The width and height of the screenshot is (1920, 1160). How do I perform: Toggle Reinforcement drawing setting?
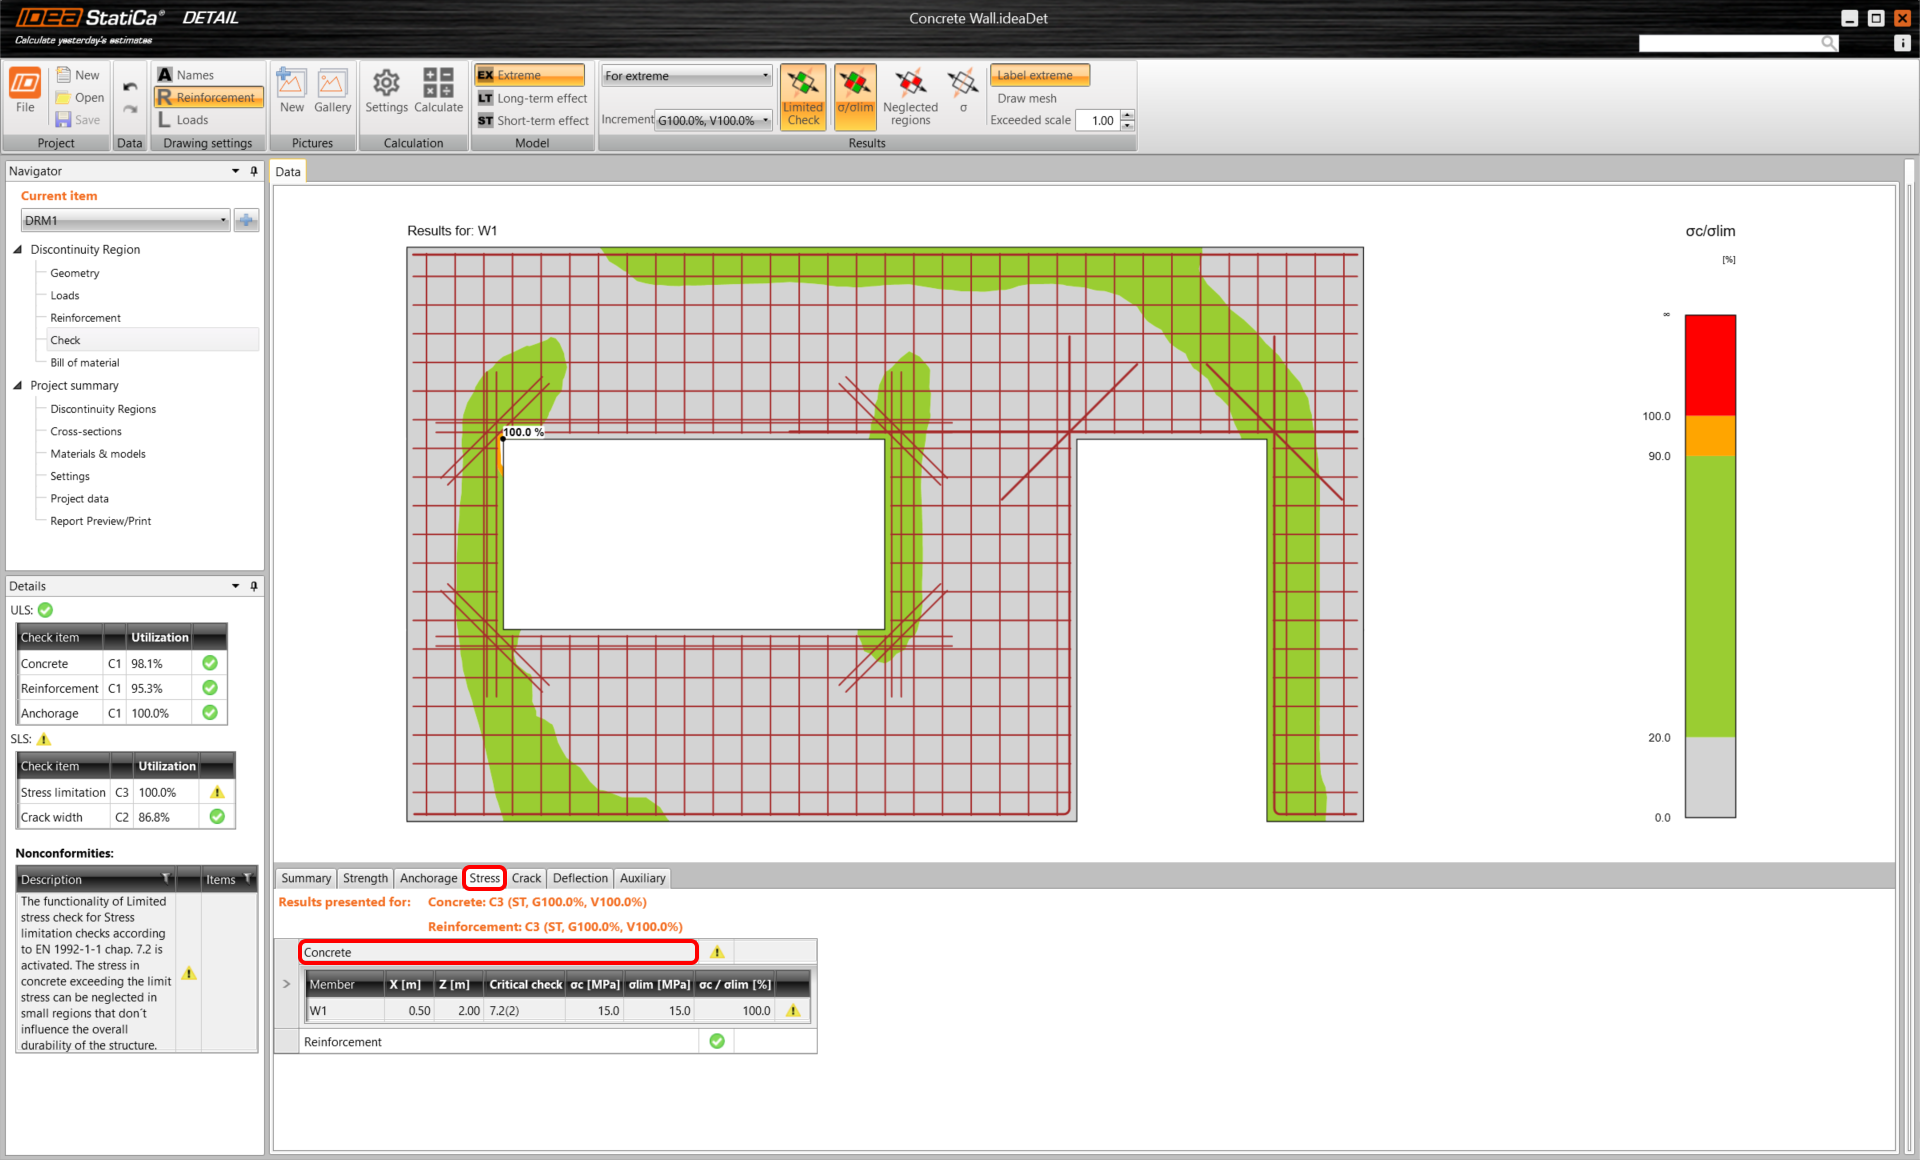pos(208,97)
